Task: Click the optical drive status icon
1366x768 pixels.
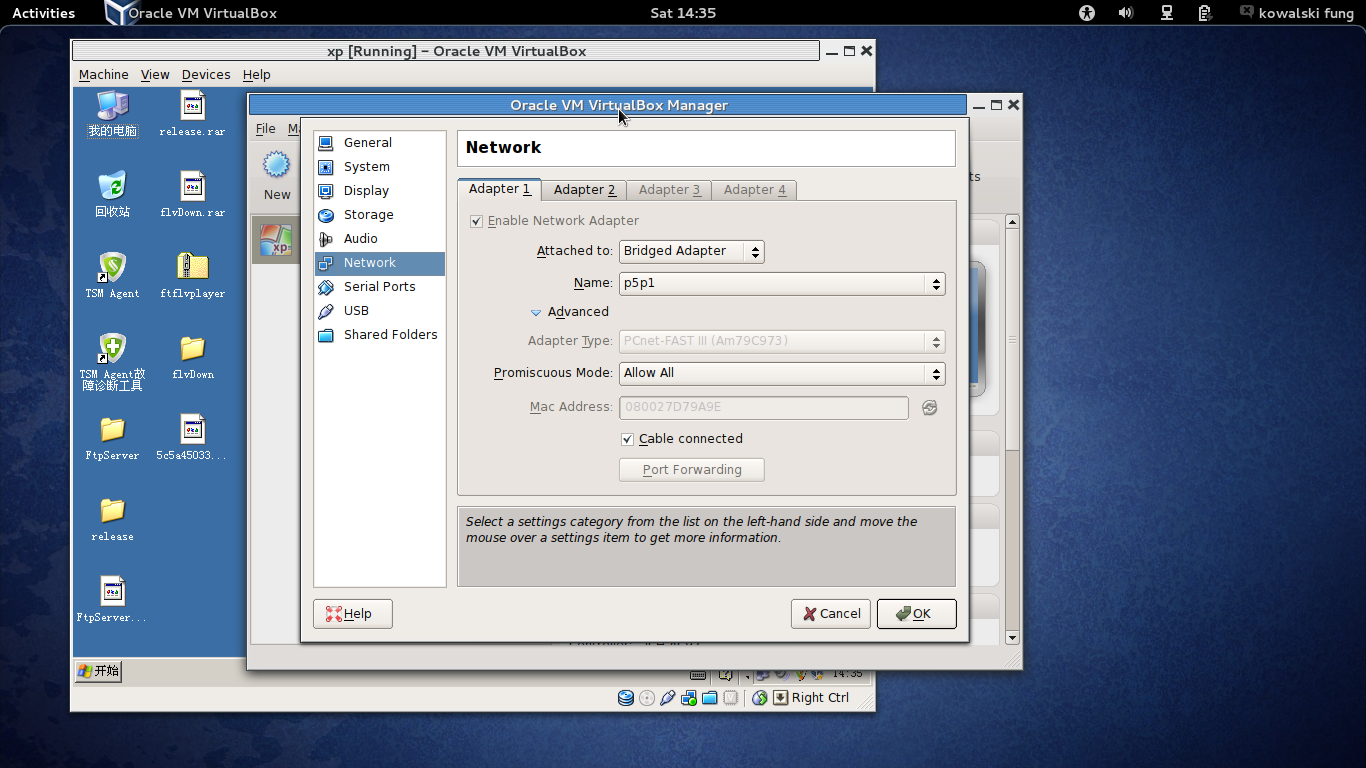Action: click(647, 698)
